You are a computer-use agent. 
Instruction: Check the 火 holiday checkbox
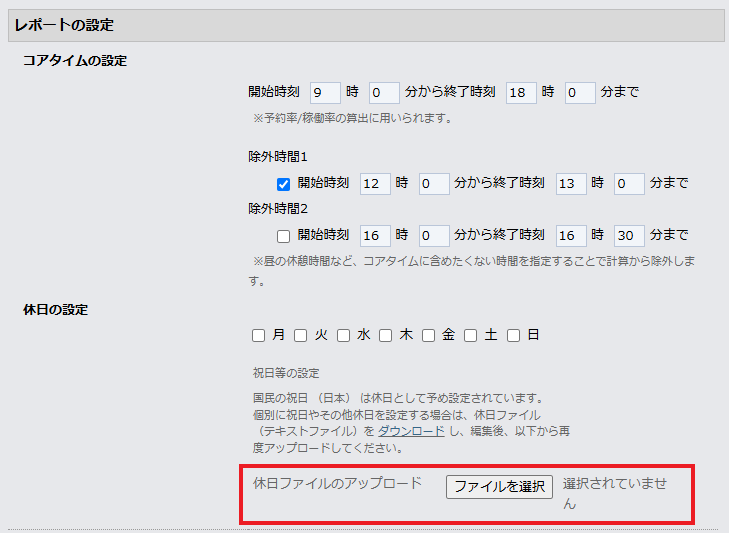point(301,336)
